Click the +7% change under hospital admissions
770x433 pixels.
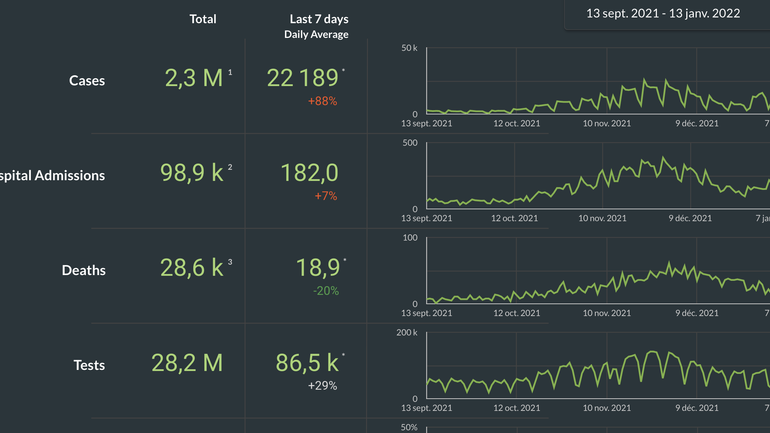point(326,196)
